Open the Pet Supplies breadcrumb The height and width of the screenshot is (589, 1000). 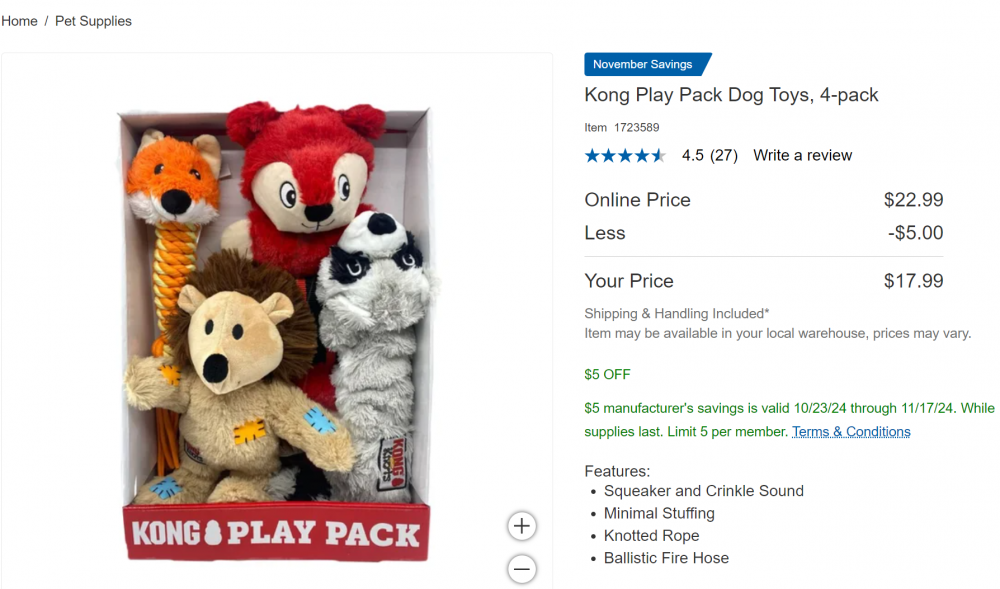[93, 21]
